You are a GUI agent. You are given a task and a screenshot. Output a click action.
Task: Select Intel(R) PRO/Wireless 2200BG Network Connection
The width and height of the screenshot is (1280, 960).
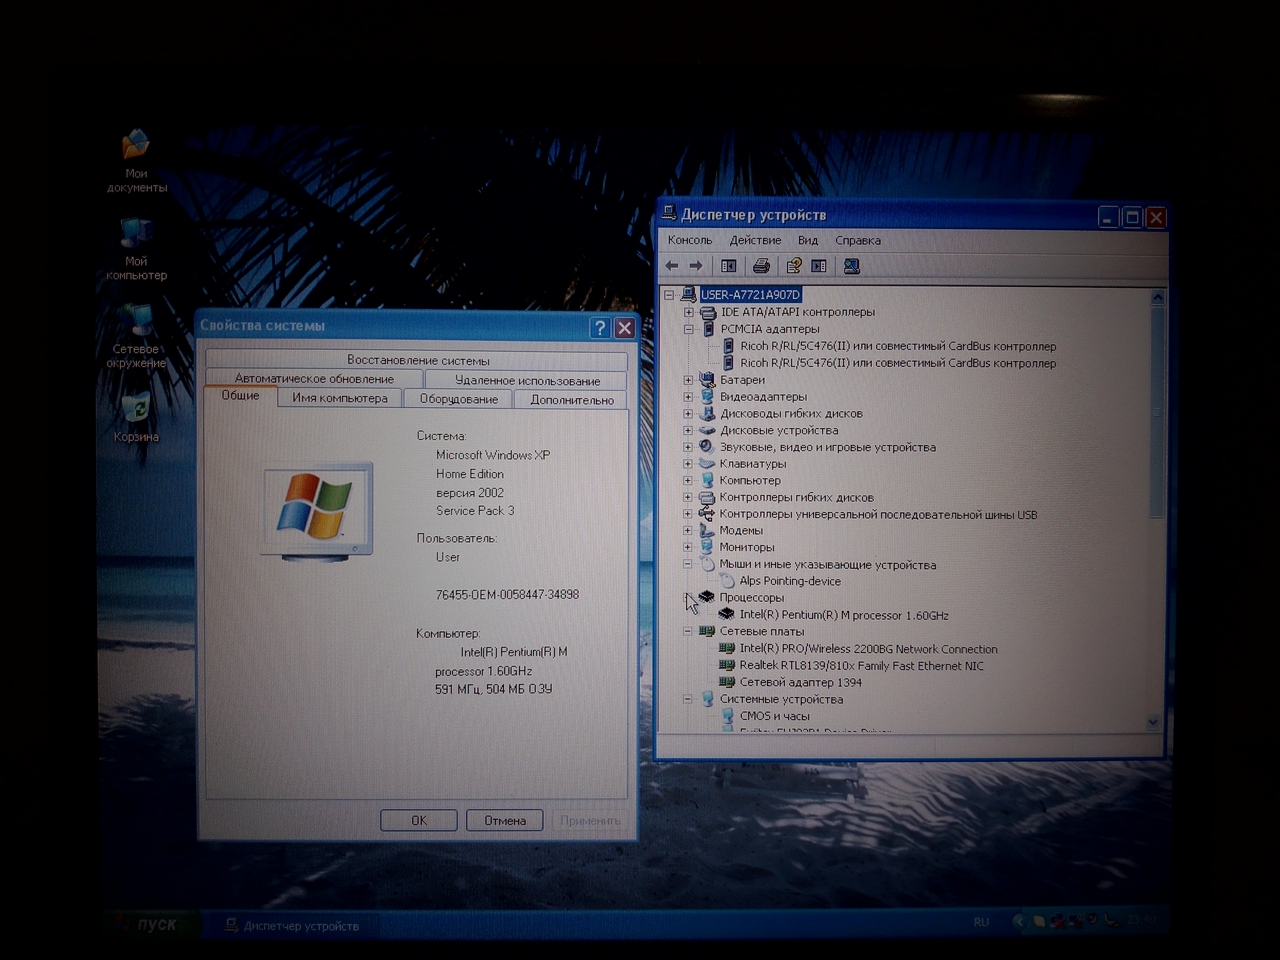868,648
